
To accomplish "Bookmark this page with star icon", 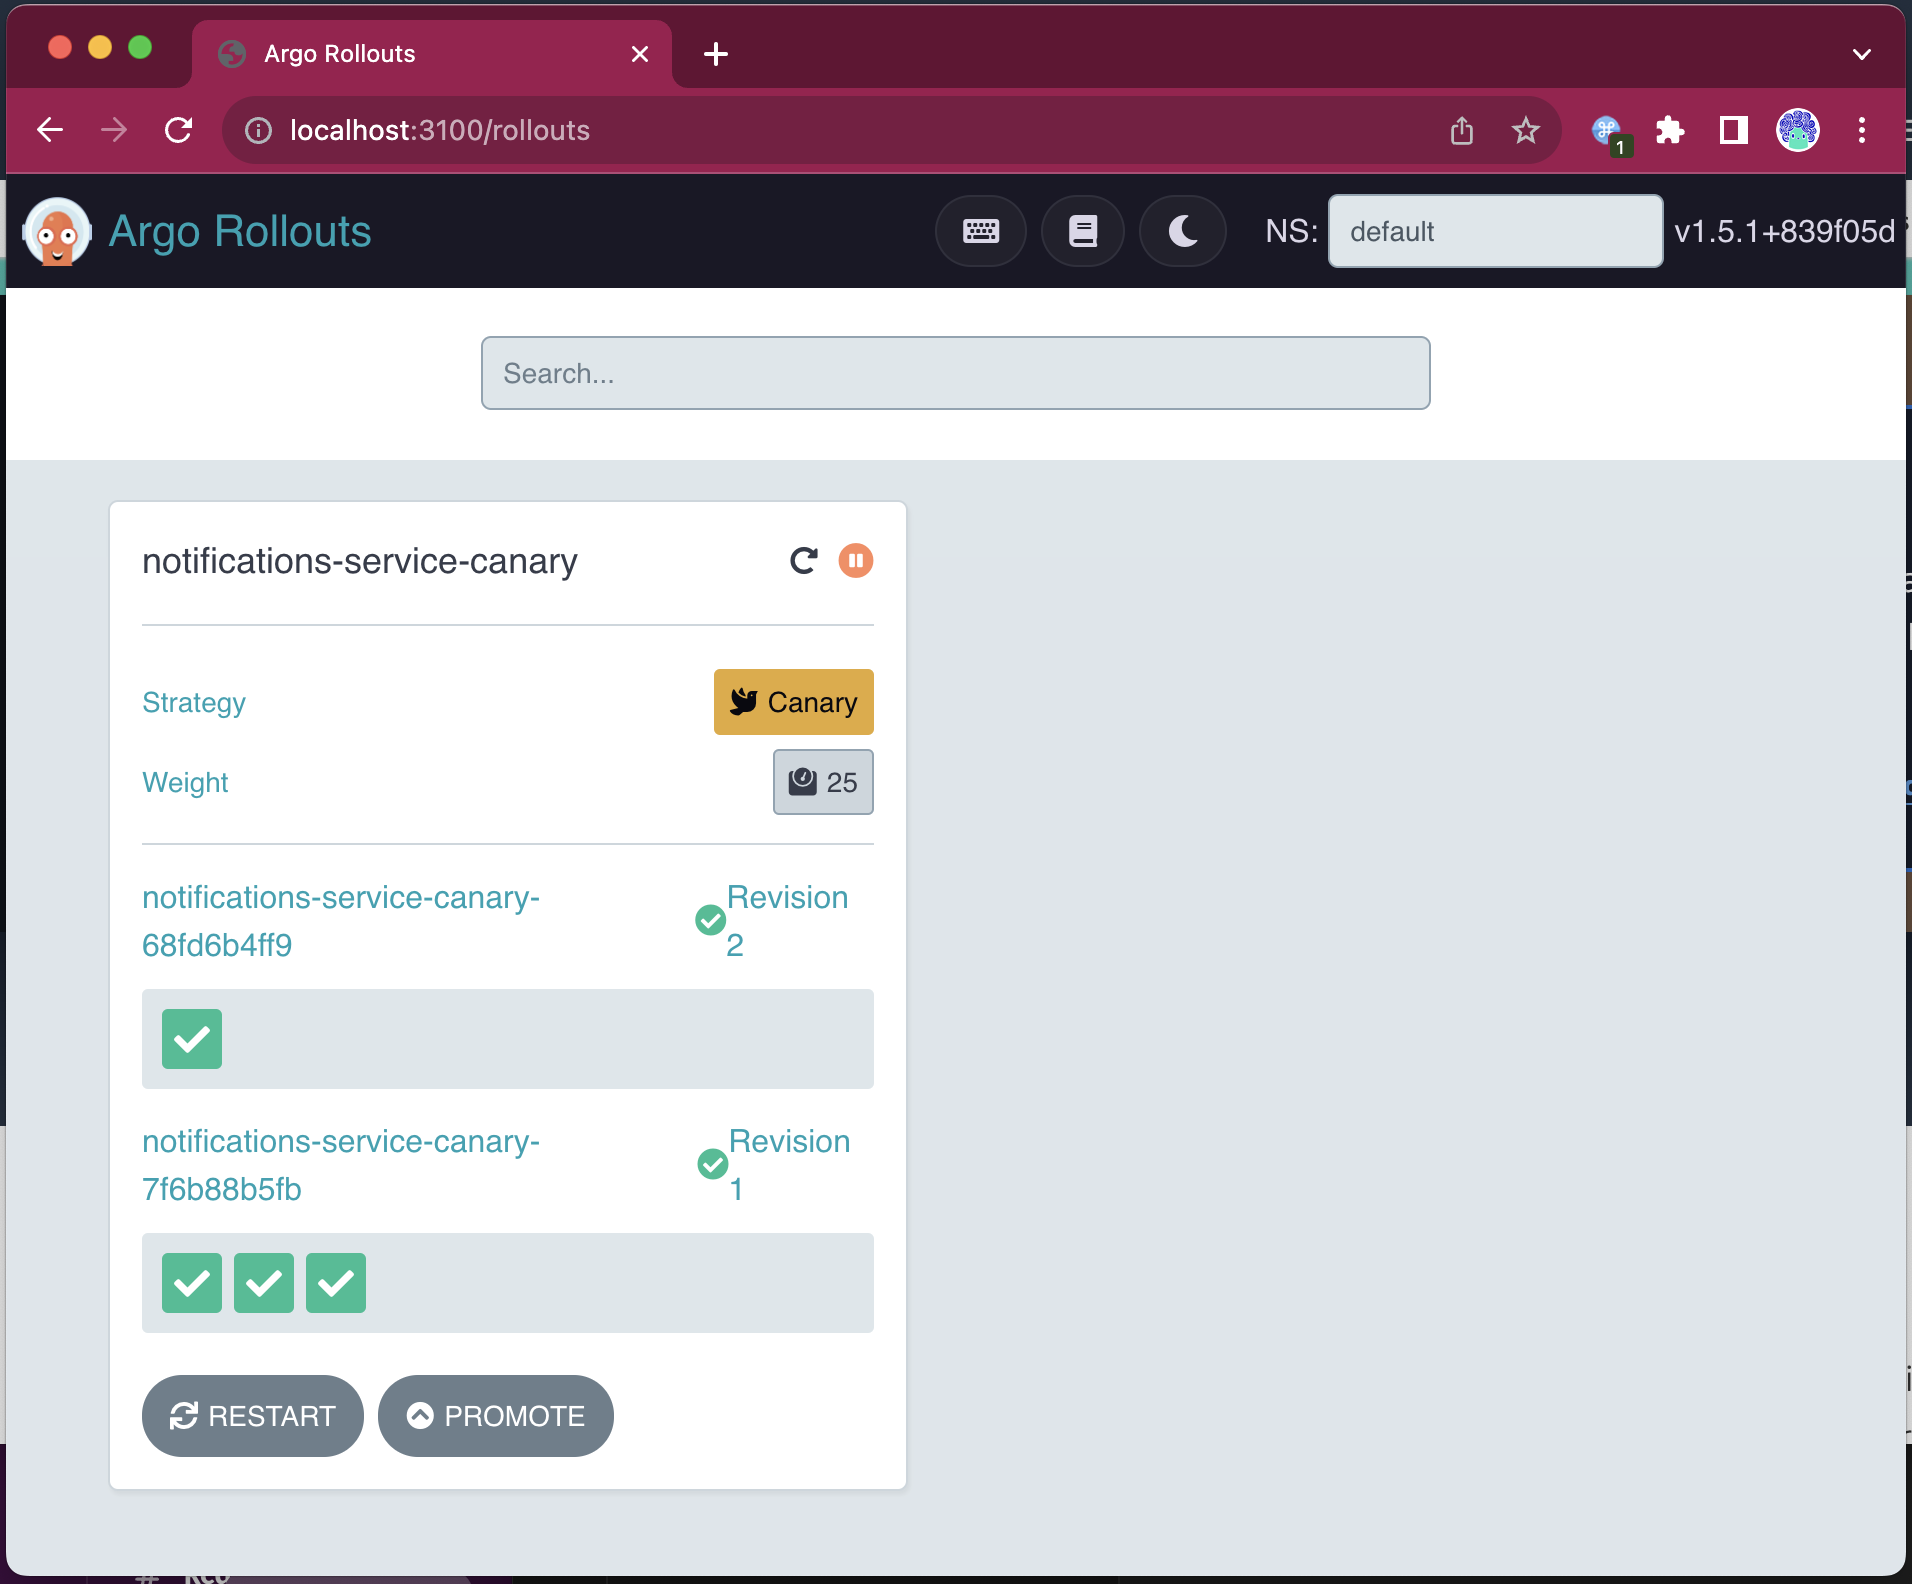I will [x=1525, y=130].
